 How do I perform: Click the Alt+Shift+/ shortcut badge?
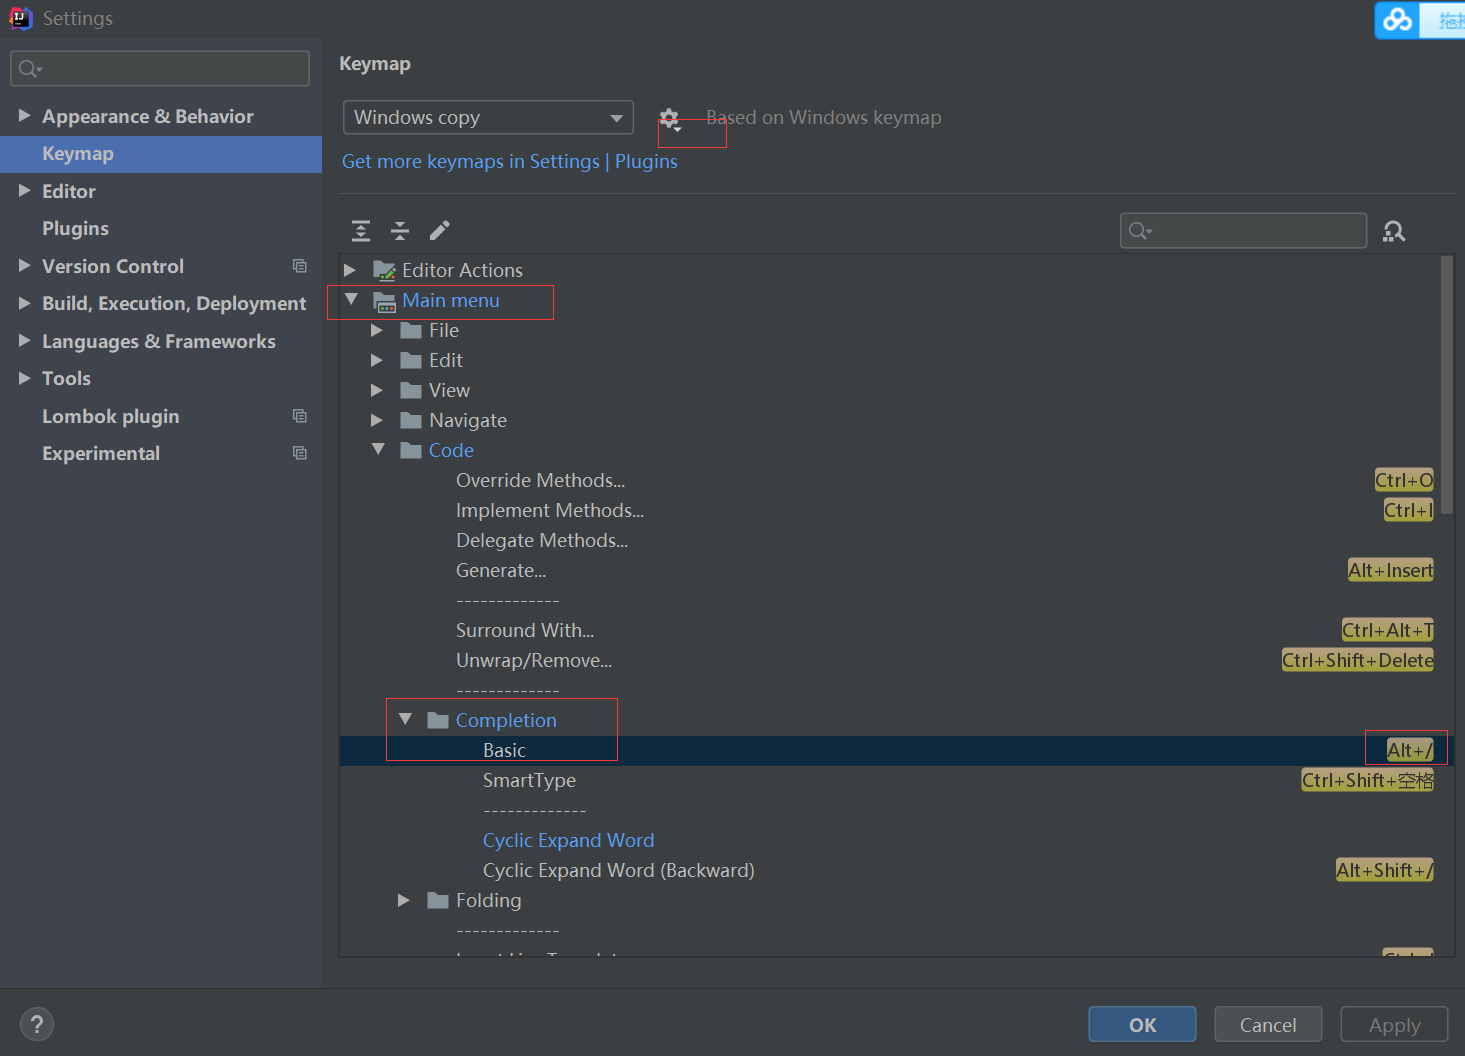point(1385,870)
